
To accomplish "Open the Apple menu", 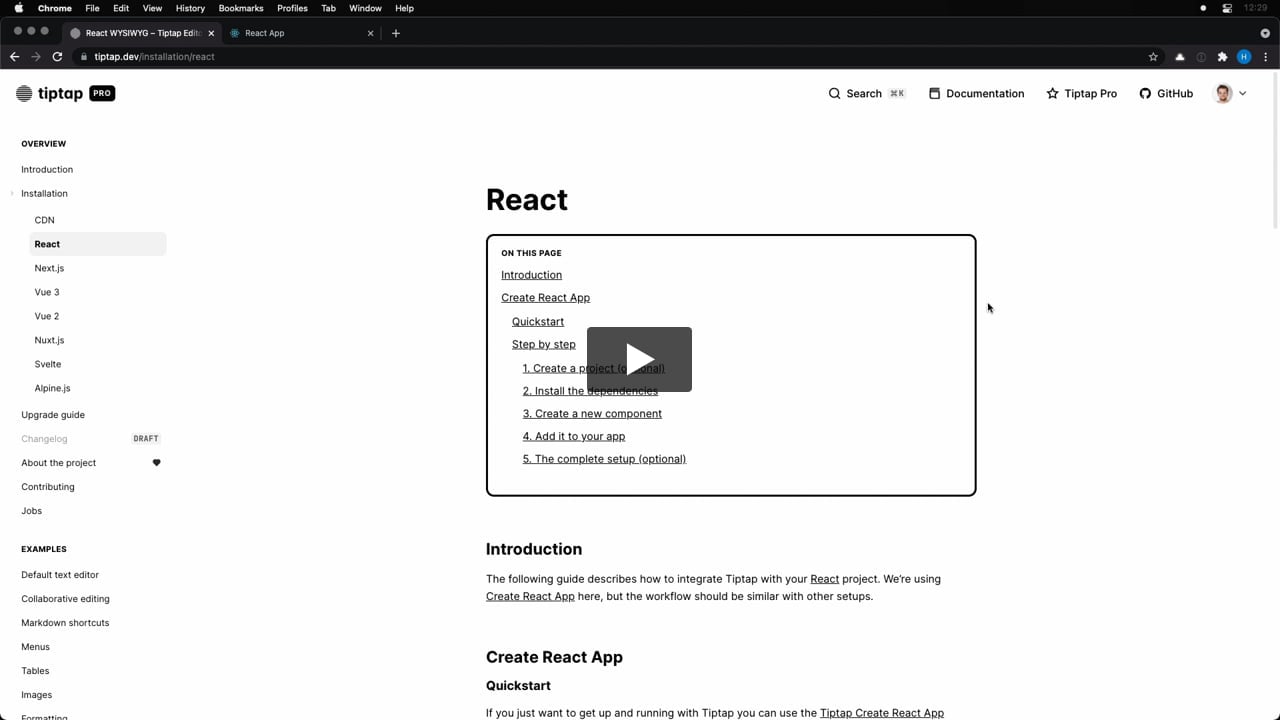I will click(x=18, y=8).
